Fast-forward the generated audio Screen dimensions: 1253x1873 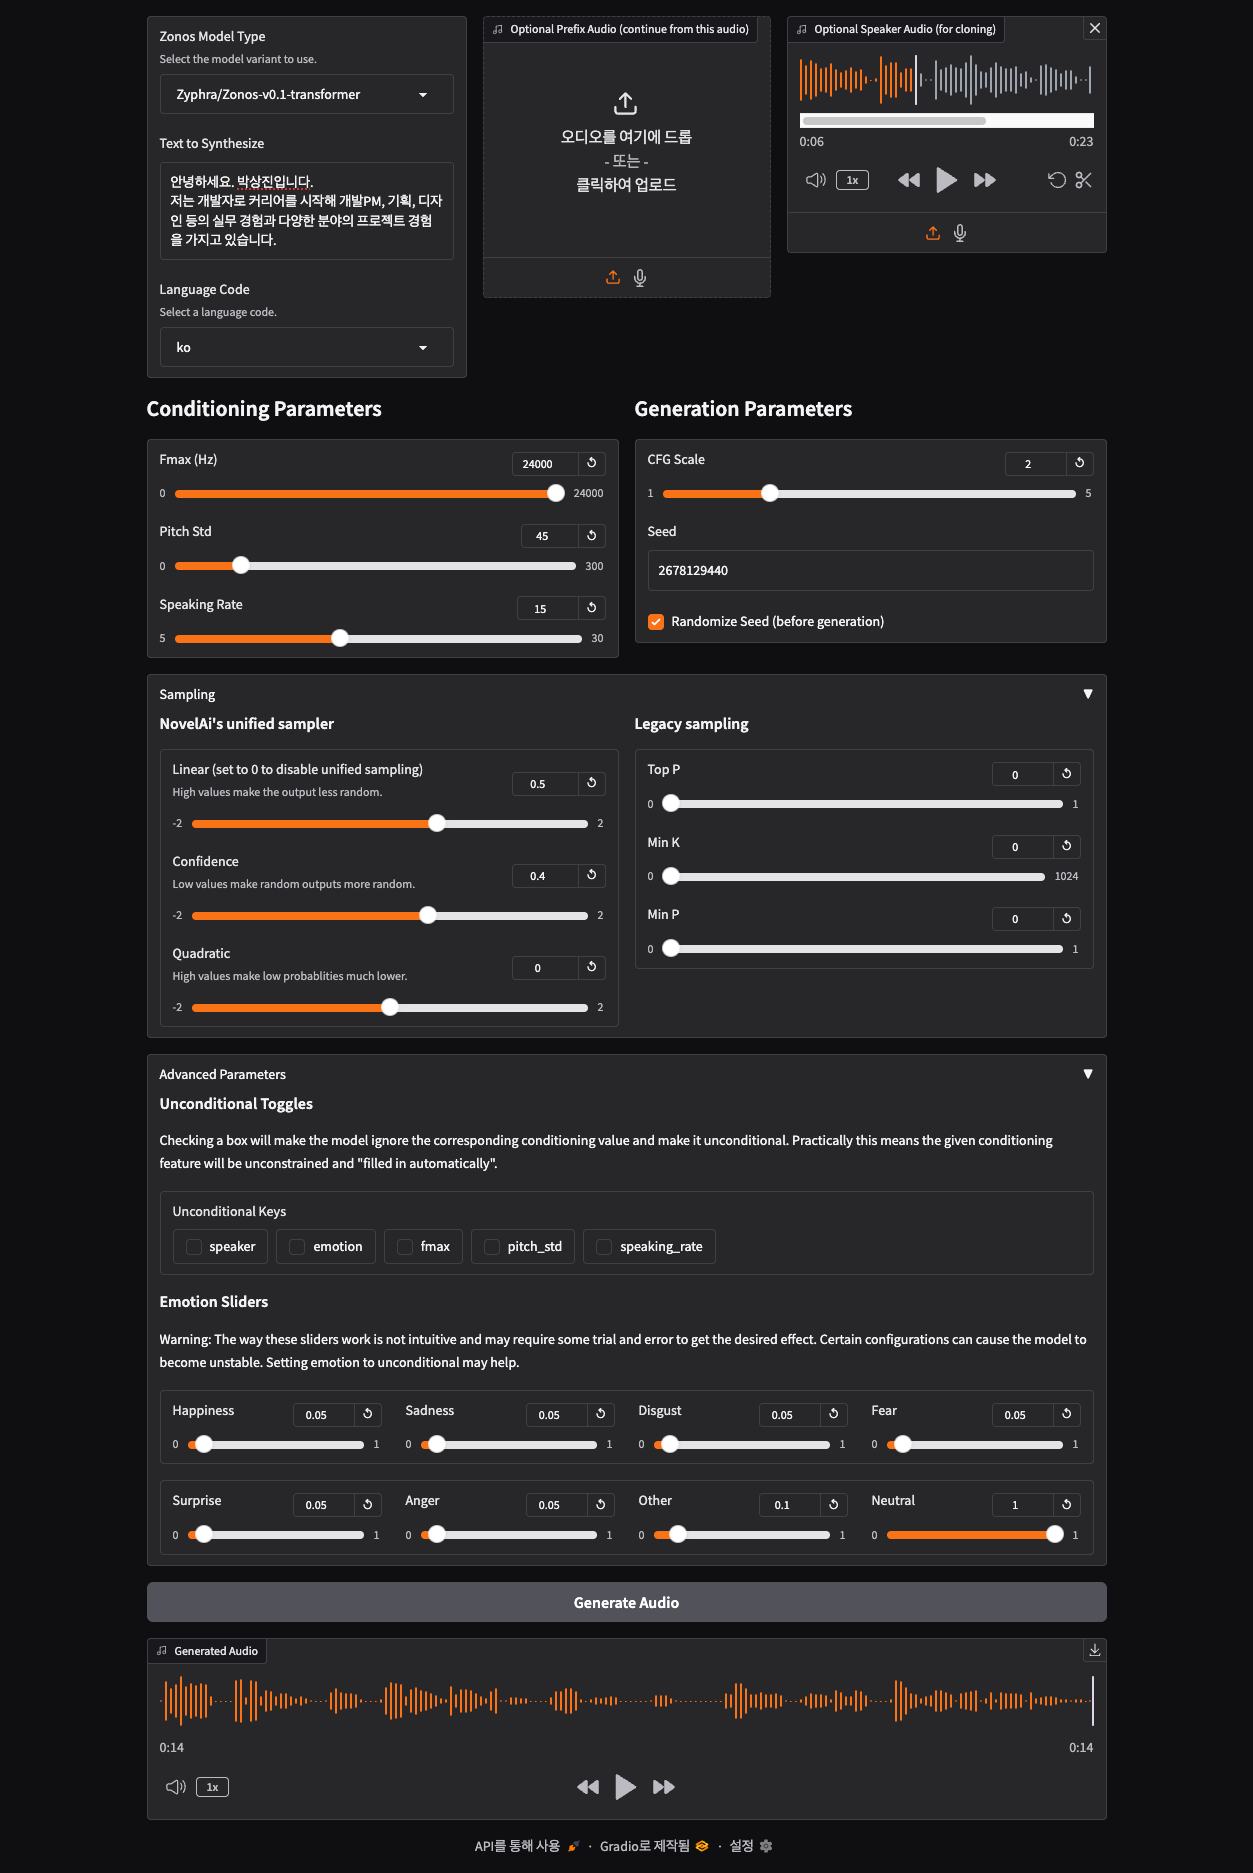664,1787
